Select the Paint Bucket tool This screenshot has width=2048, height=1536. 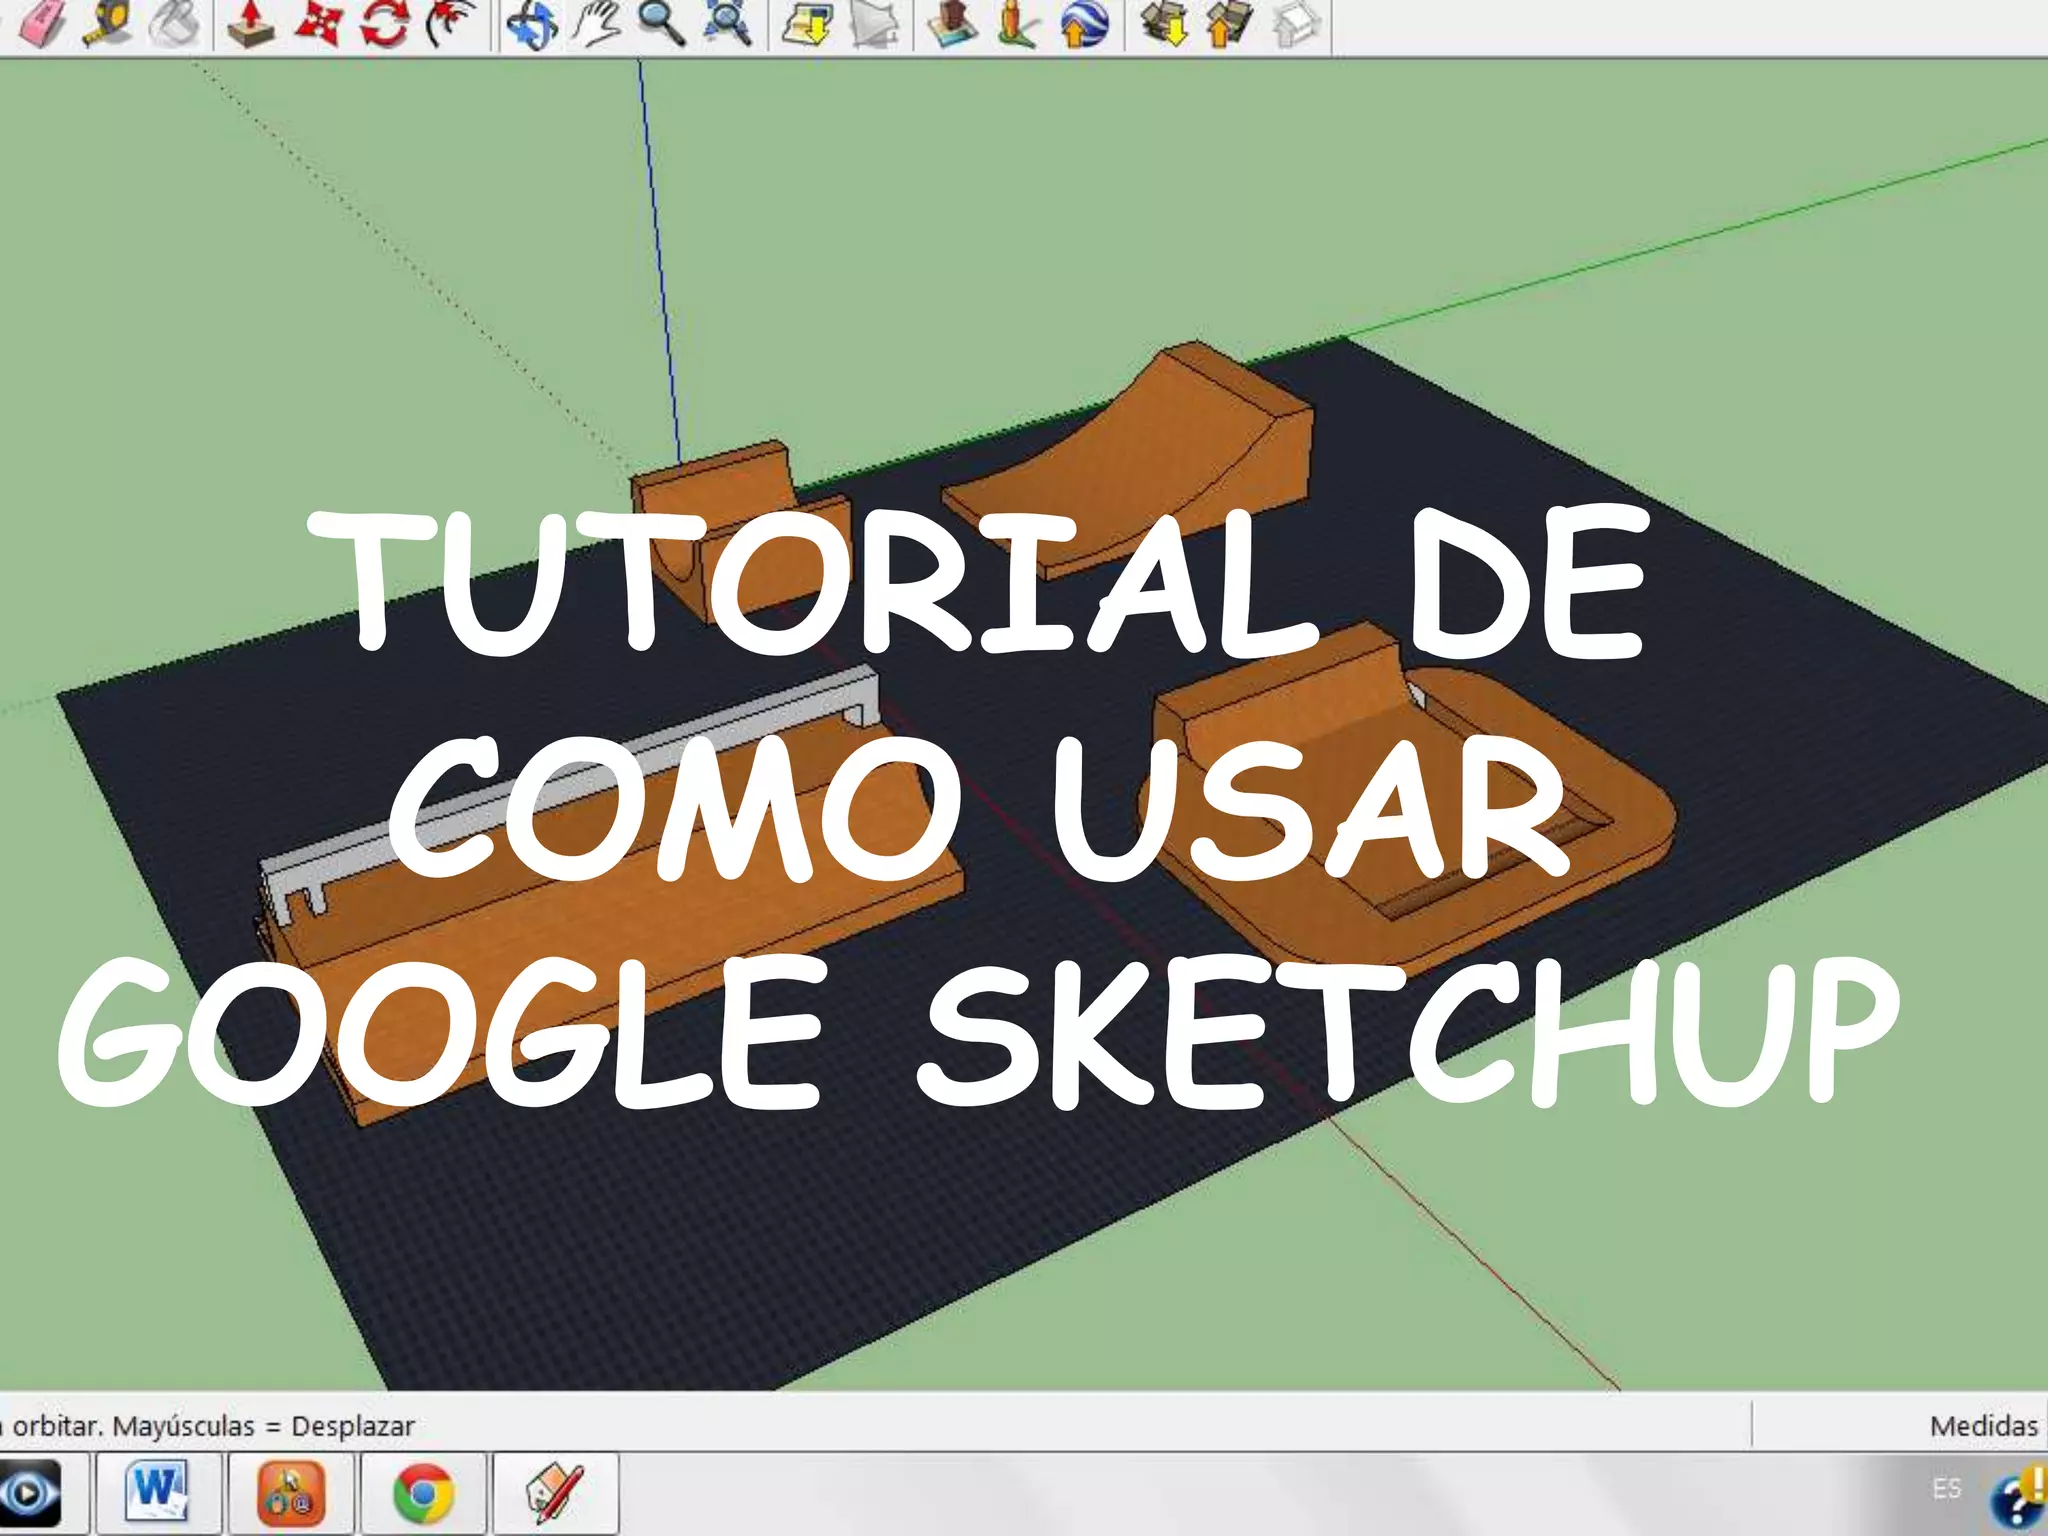pos(175,22)
